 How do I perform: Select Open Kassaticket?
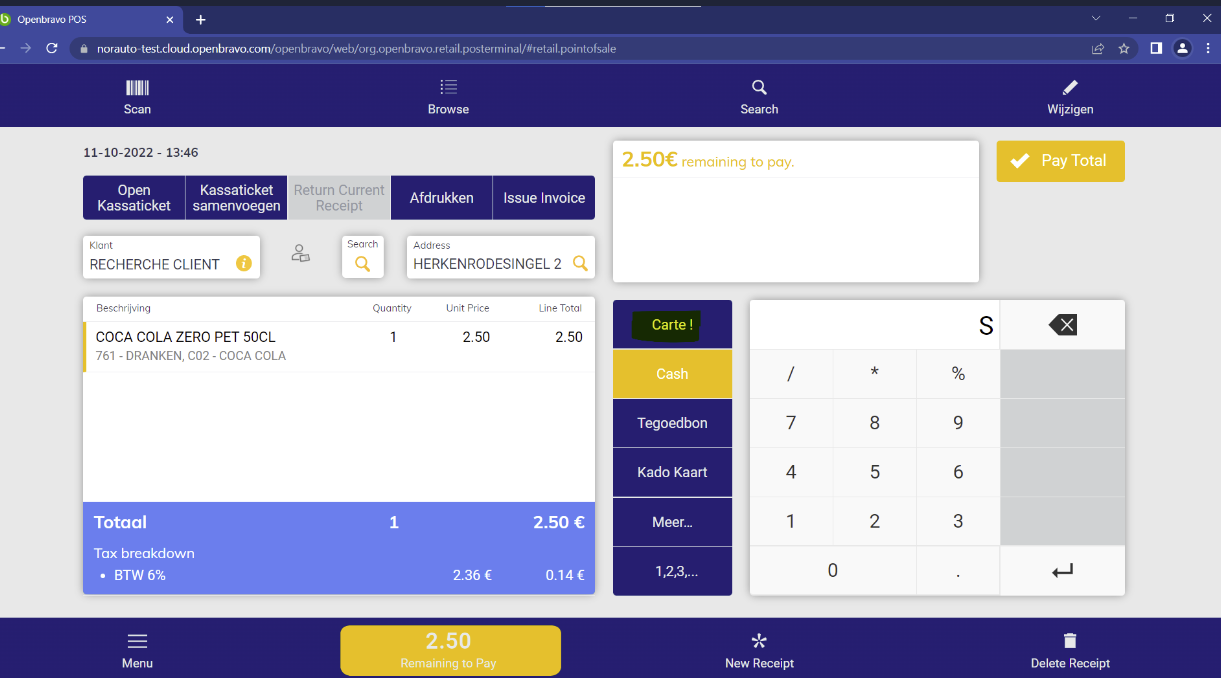tap(134, 198)
